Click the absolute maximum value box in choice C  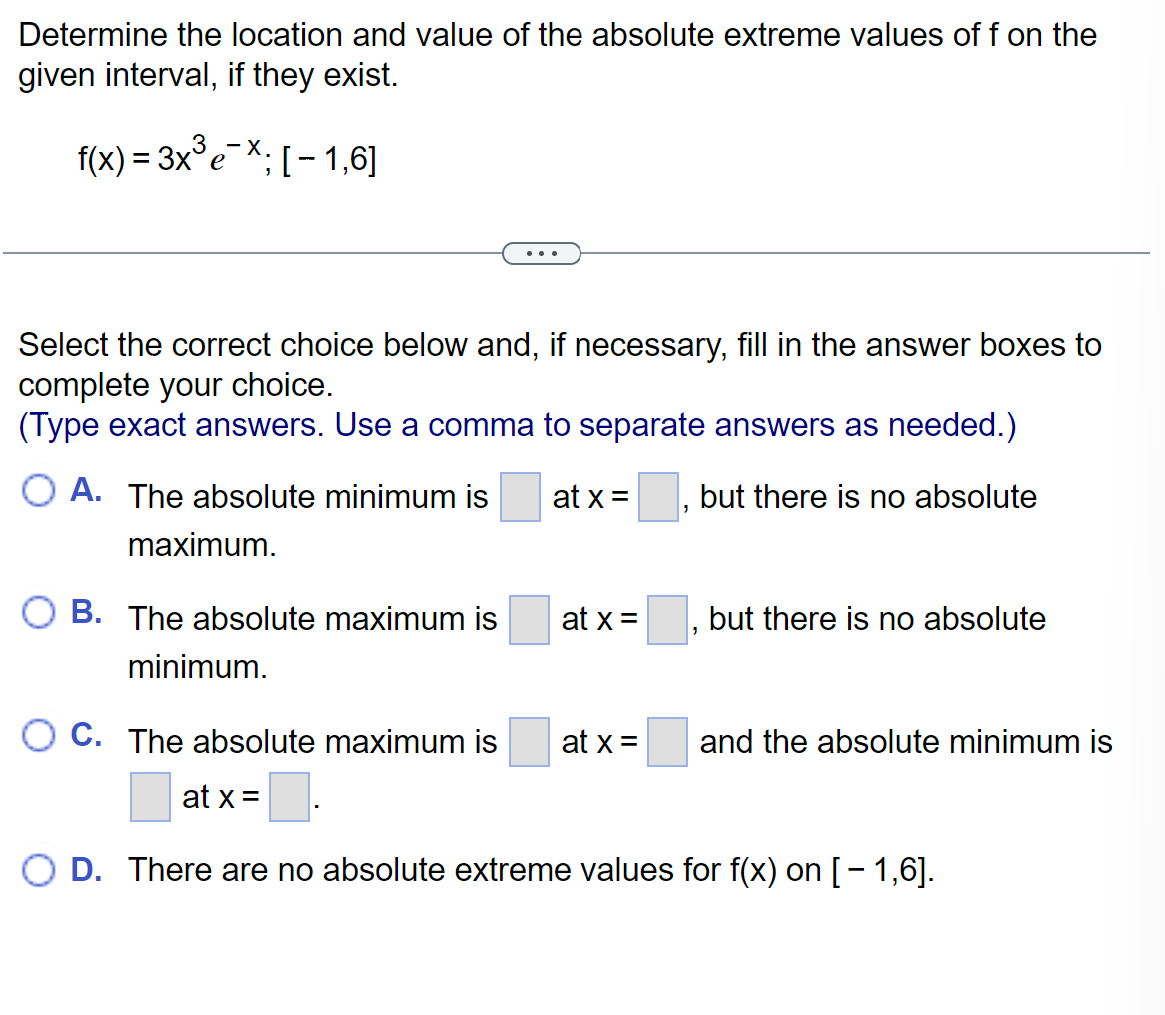(x=529, y=741)
